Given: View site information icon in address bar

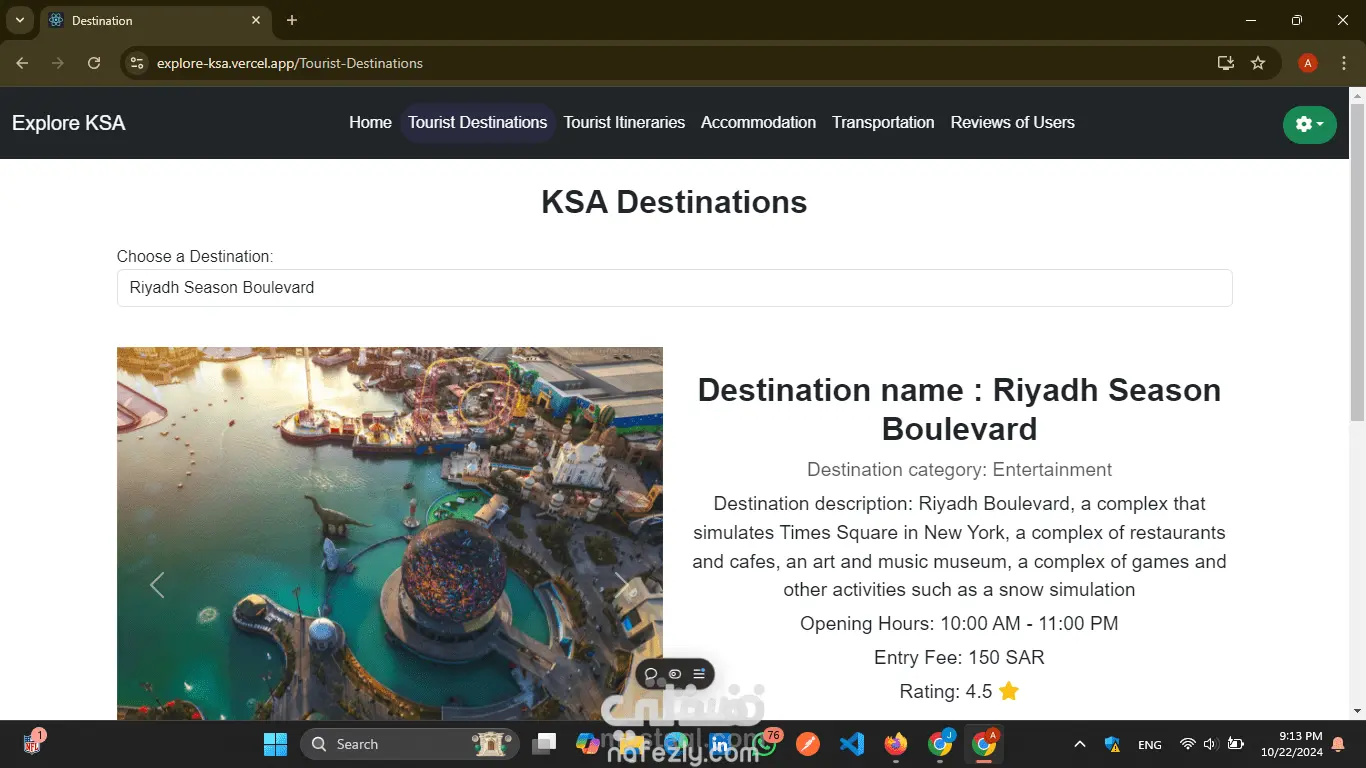Looking at the screenshot, I should click(x=138, y=63).
